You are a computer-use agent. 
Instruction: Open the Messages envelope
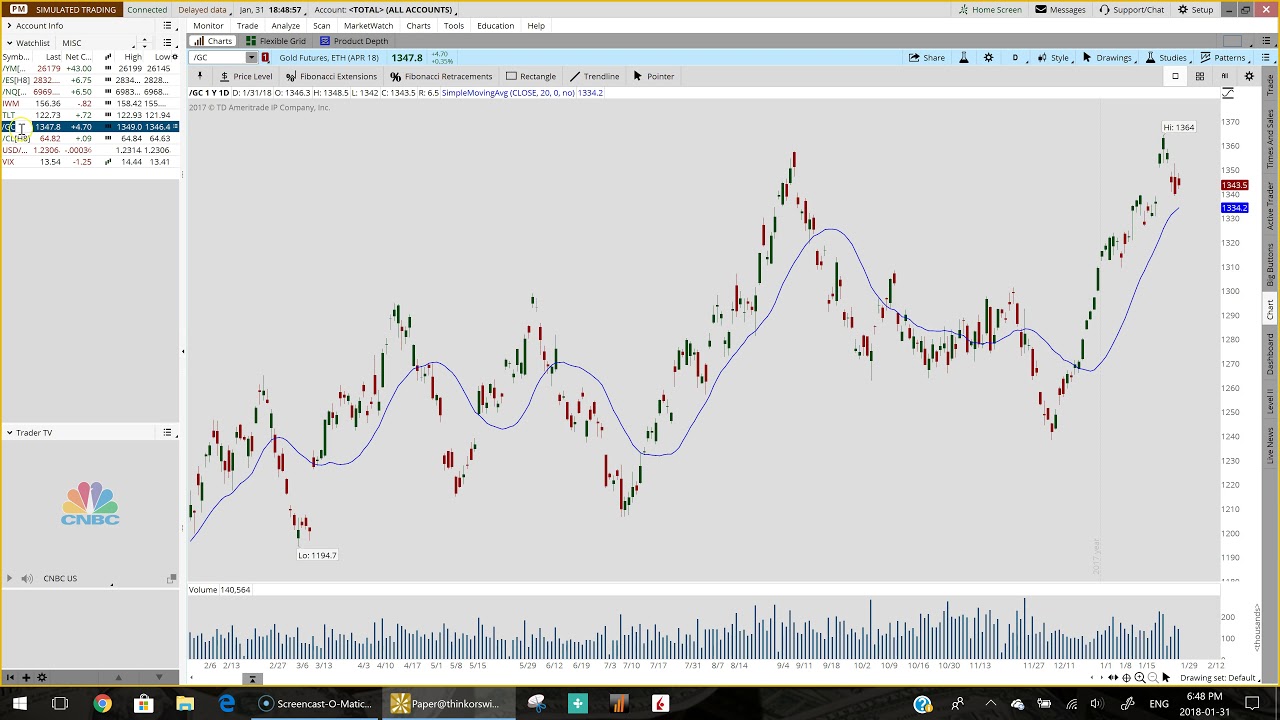pyautogui.click(x=1060, y=10)
